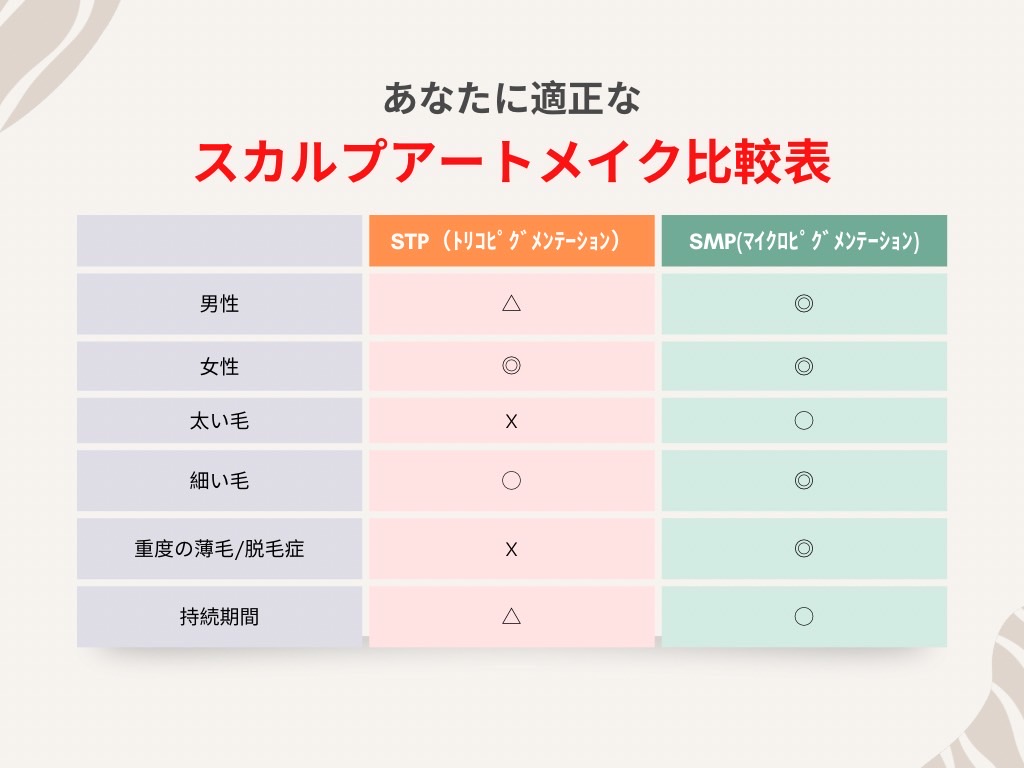Click the green SMP(マイクロピグメンテーション) header
Screen dimensions: 1024x768
click(804, 242)
